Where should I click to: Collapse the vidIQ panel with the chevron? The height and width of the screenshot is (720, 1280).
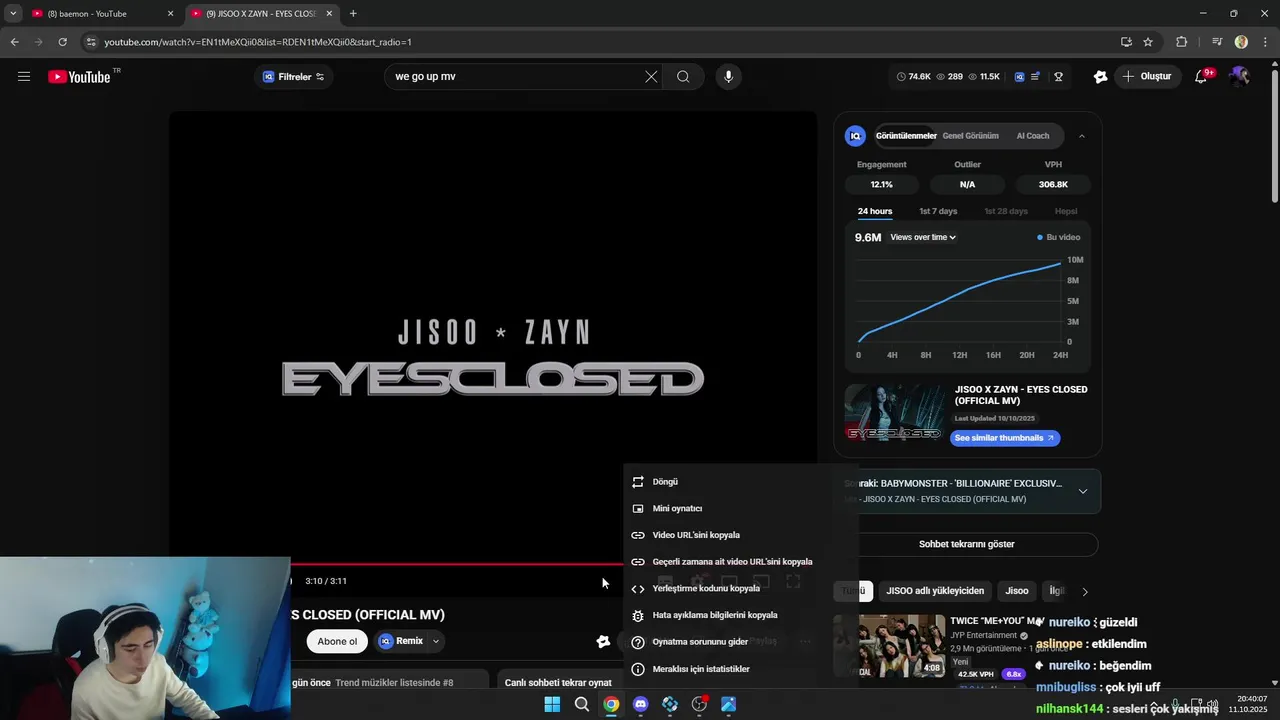coord(1081,136)
